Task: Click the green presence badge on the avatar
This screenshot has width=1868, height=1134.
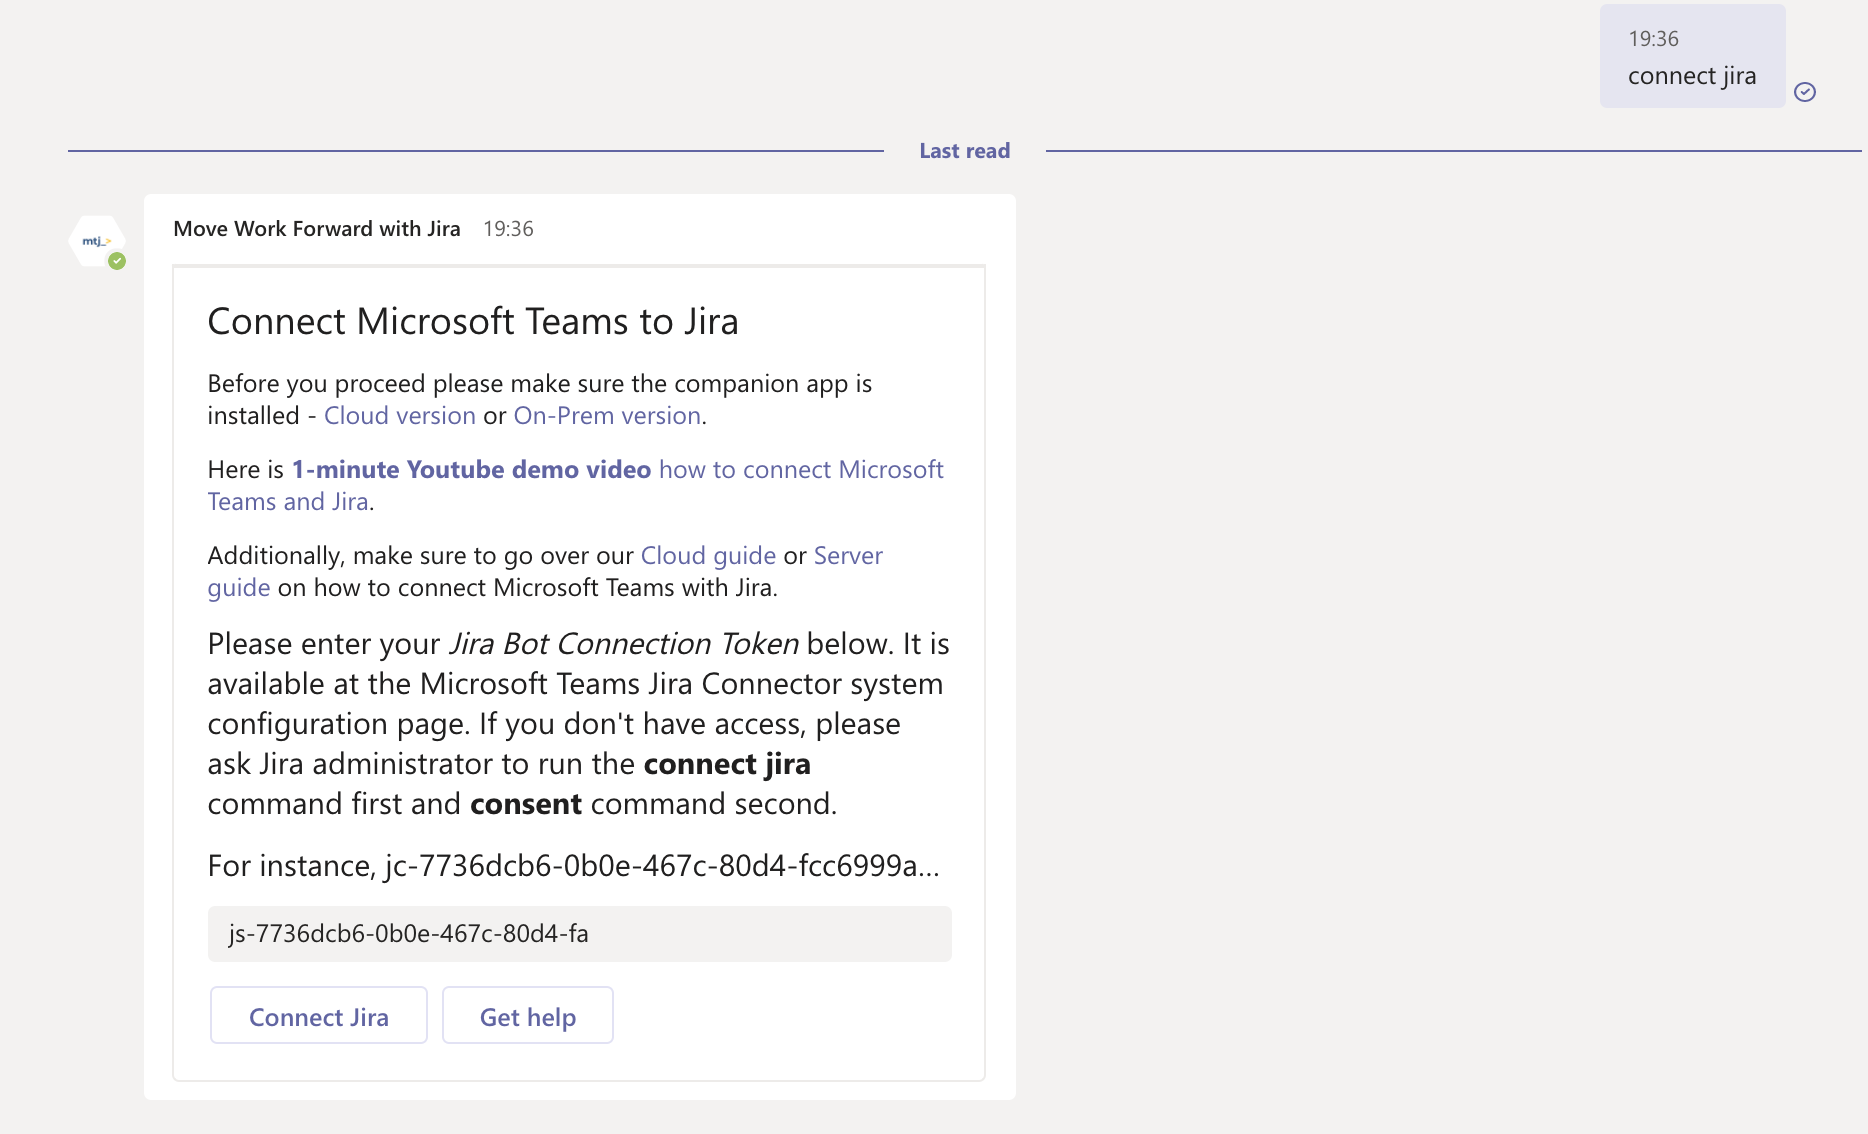Action: click(117, 261)
